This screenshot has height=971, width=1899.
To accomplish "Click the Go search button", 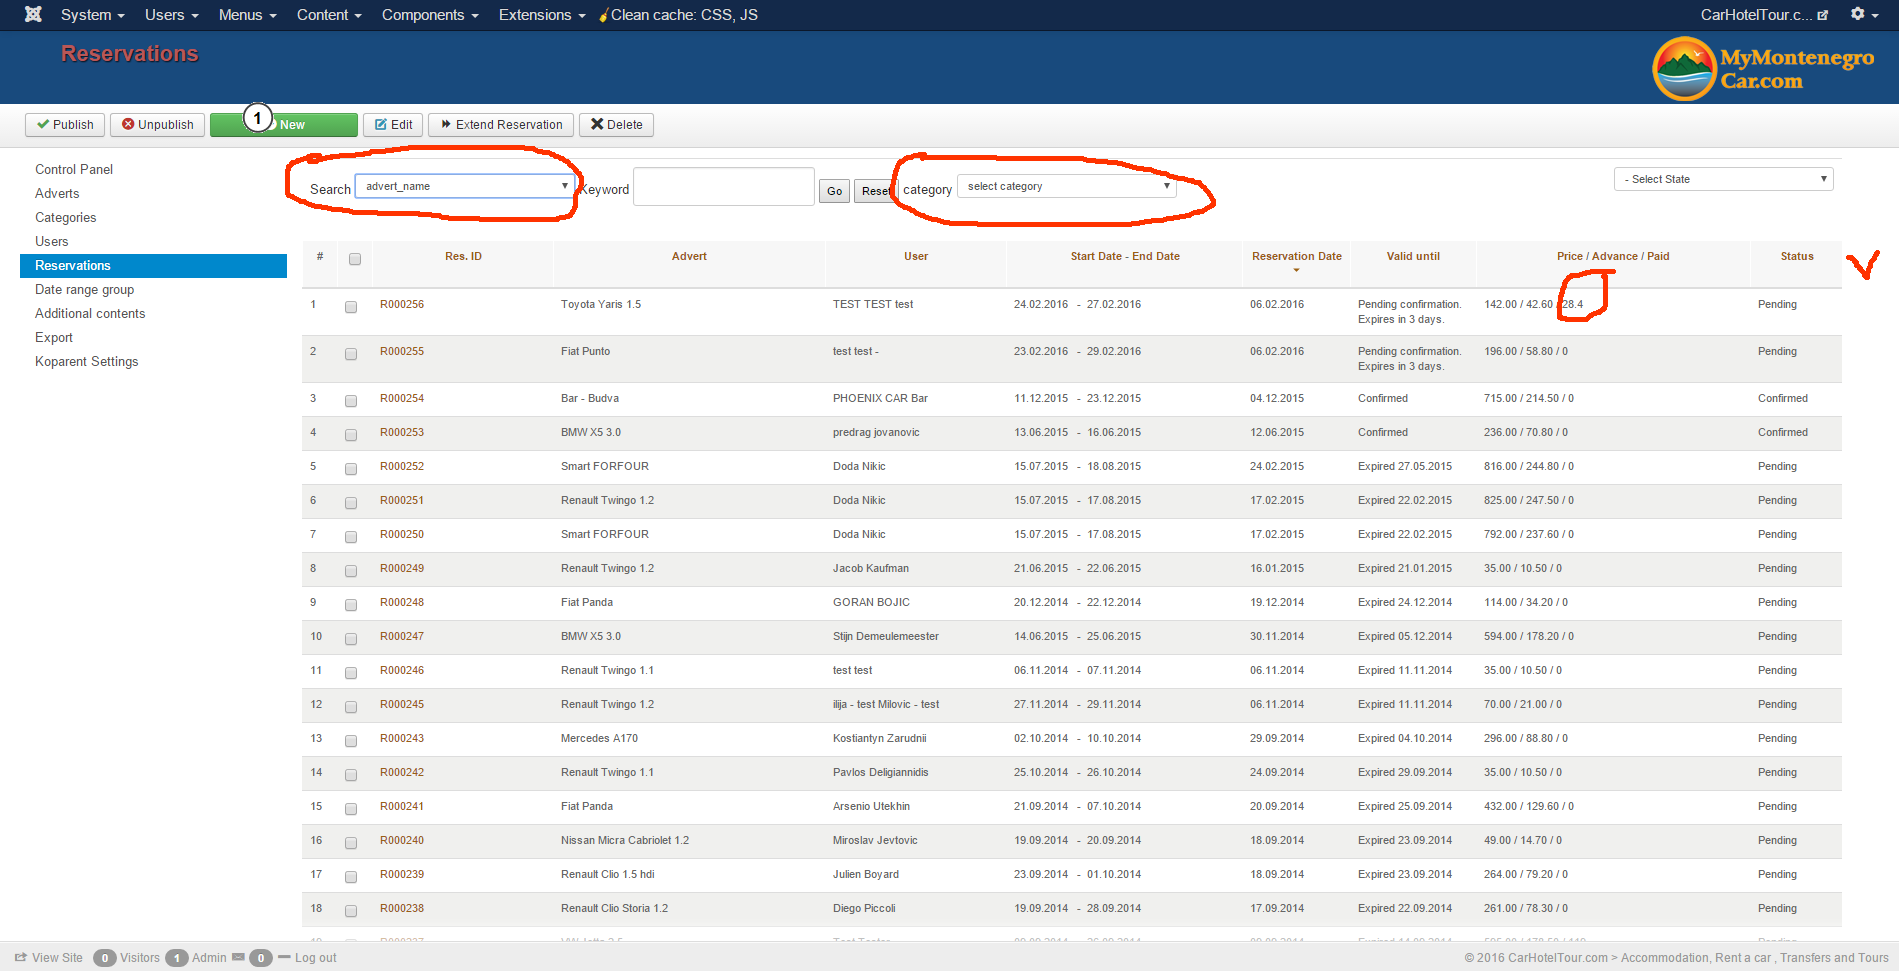I will (x=834, y=191).
